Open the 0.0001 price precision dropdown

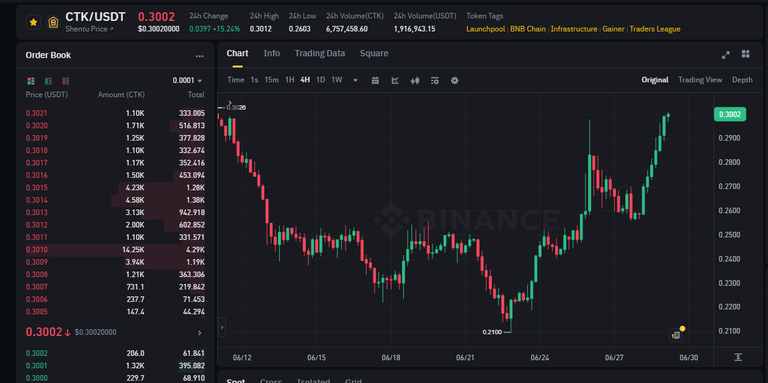188,80
